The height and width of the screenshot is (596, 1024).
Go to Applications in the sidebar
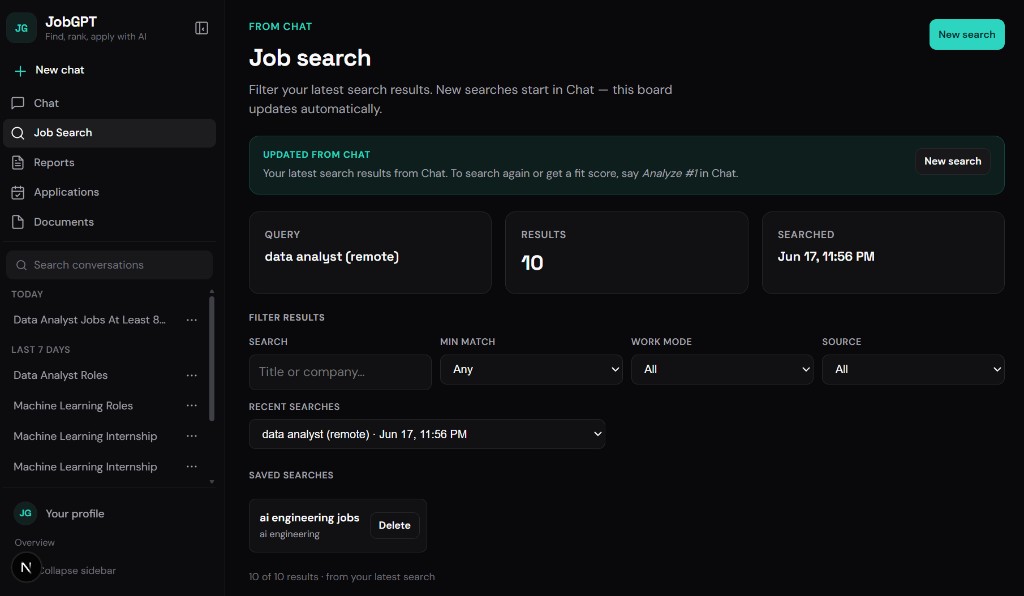[x=109, y=192]
